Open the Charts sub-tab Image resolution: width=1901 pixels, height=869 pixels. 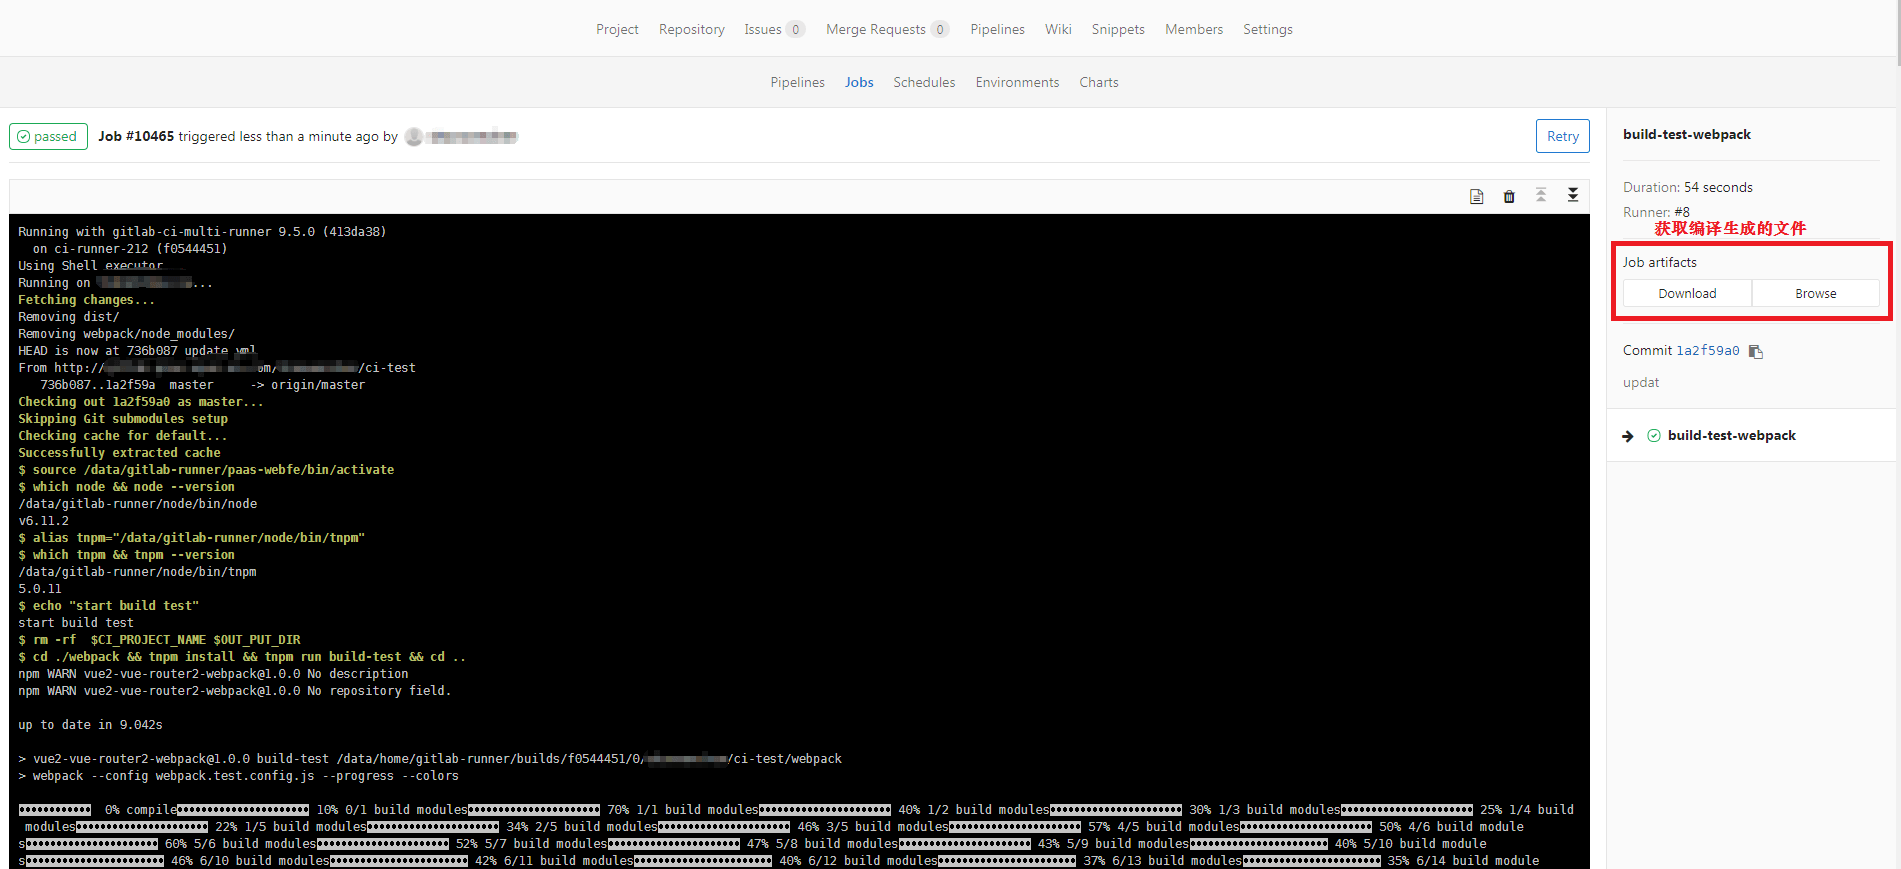1099,82
